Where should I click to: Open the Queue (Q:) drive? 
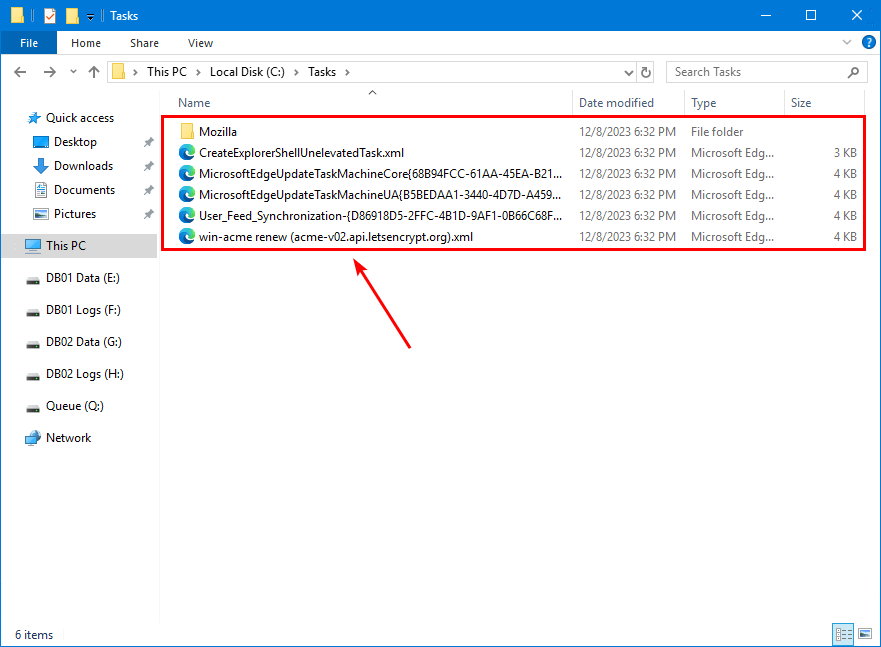(75, 406)
